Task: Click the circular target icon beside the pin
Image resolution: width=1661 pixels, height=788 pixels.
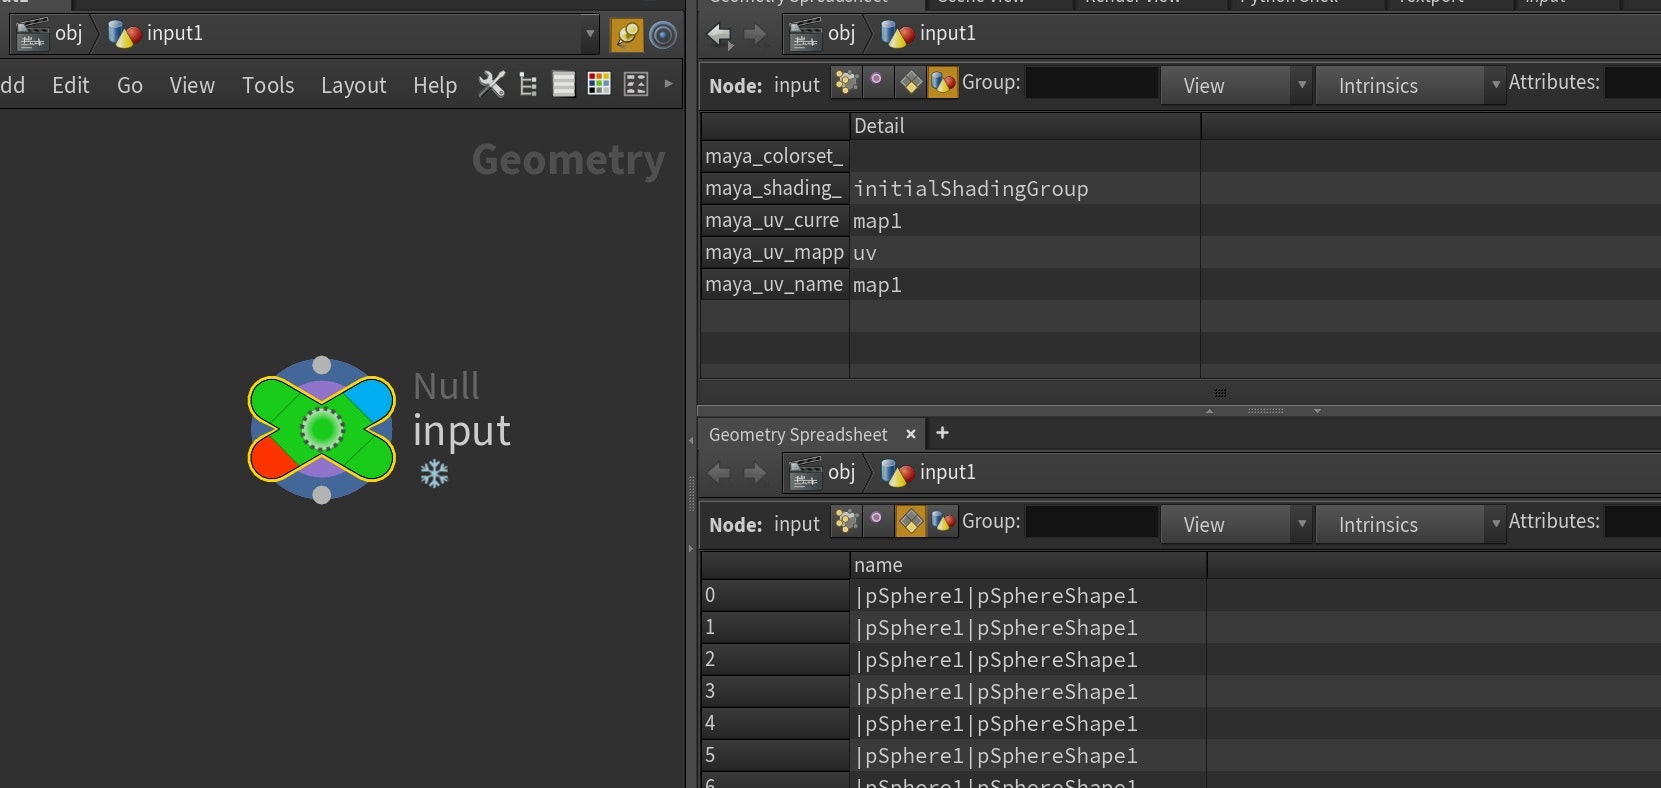Action: click(663, 35)
